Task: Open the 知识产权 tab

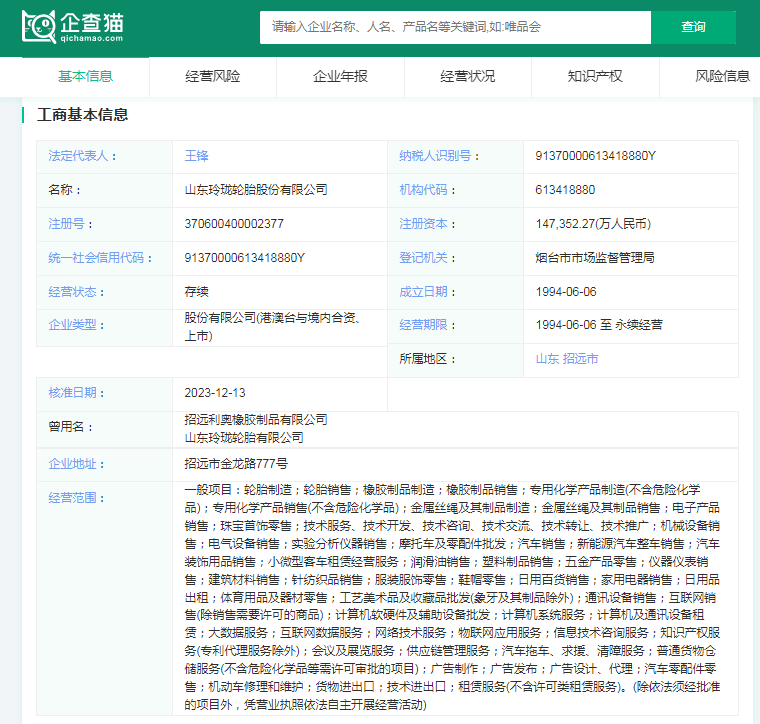Action: [x=595, y=76]
